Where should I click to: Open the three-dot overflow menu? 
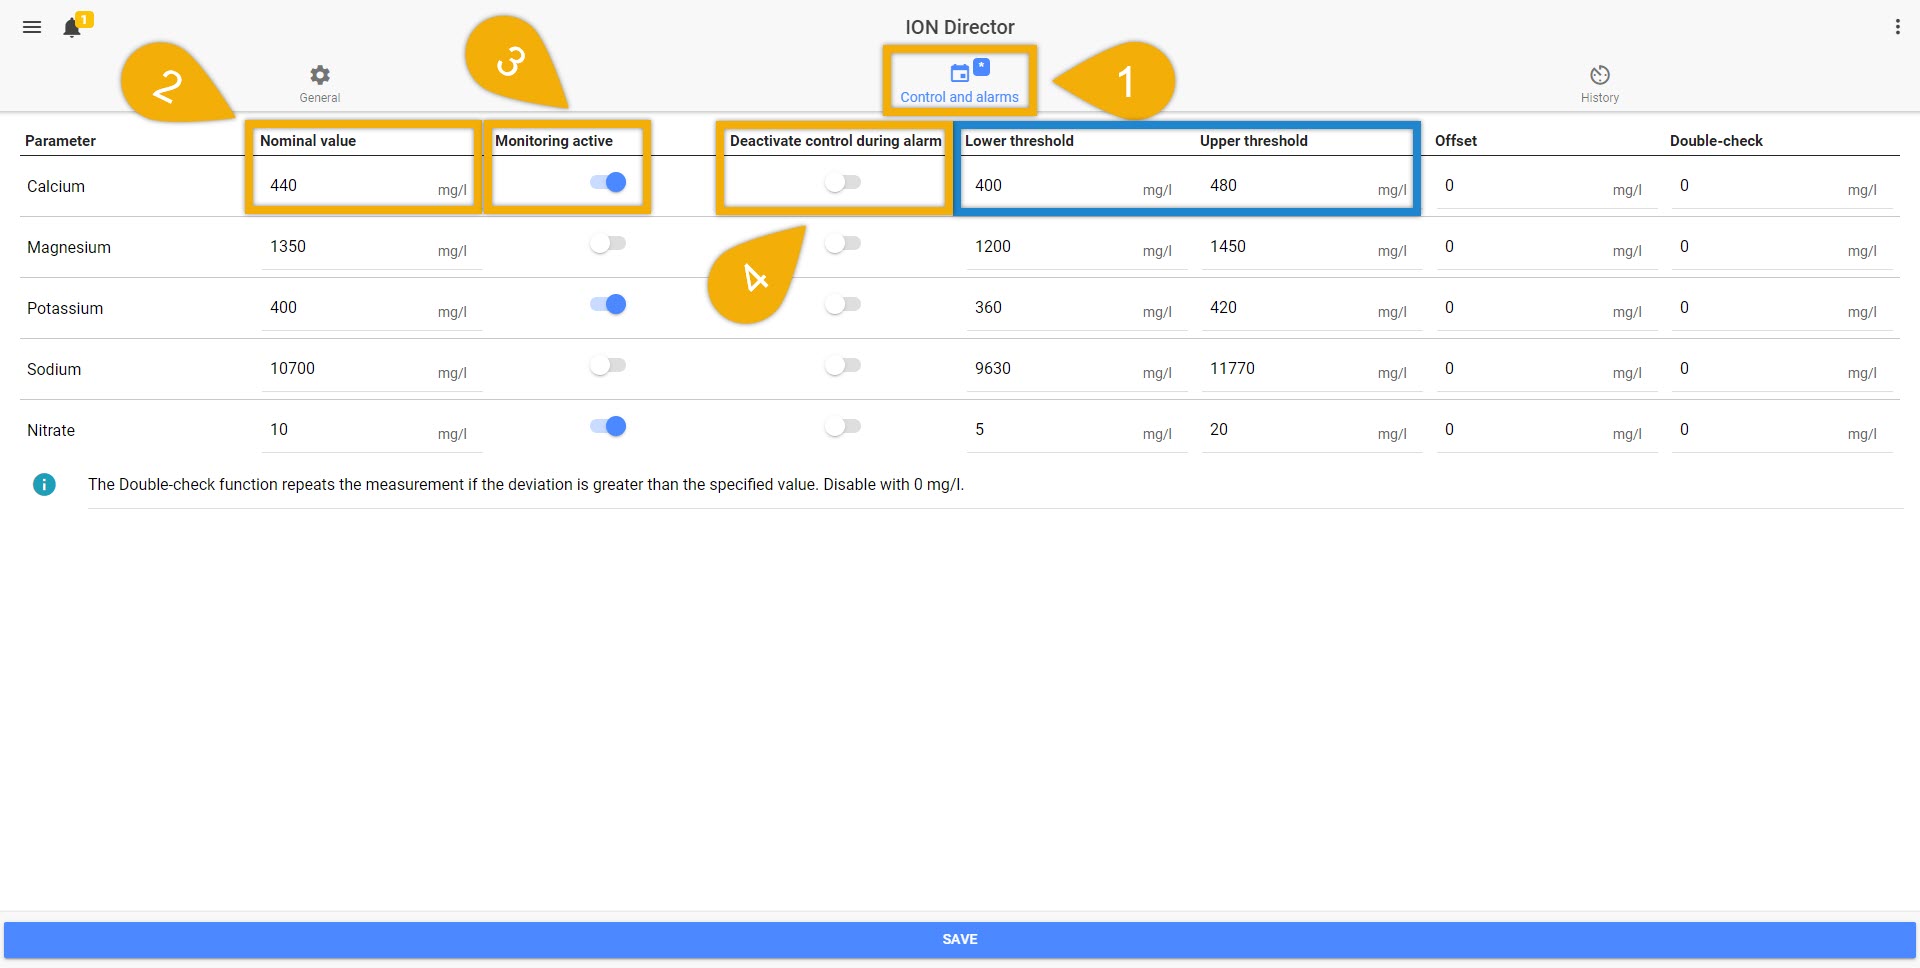[1897, 27]
